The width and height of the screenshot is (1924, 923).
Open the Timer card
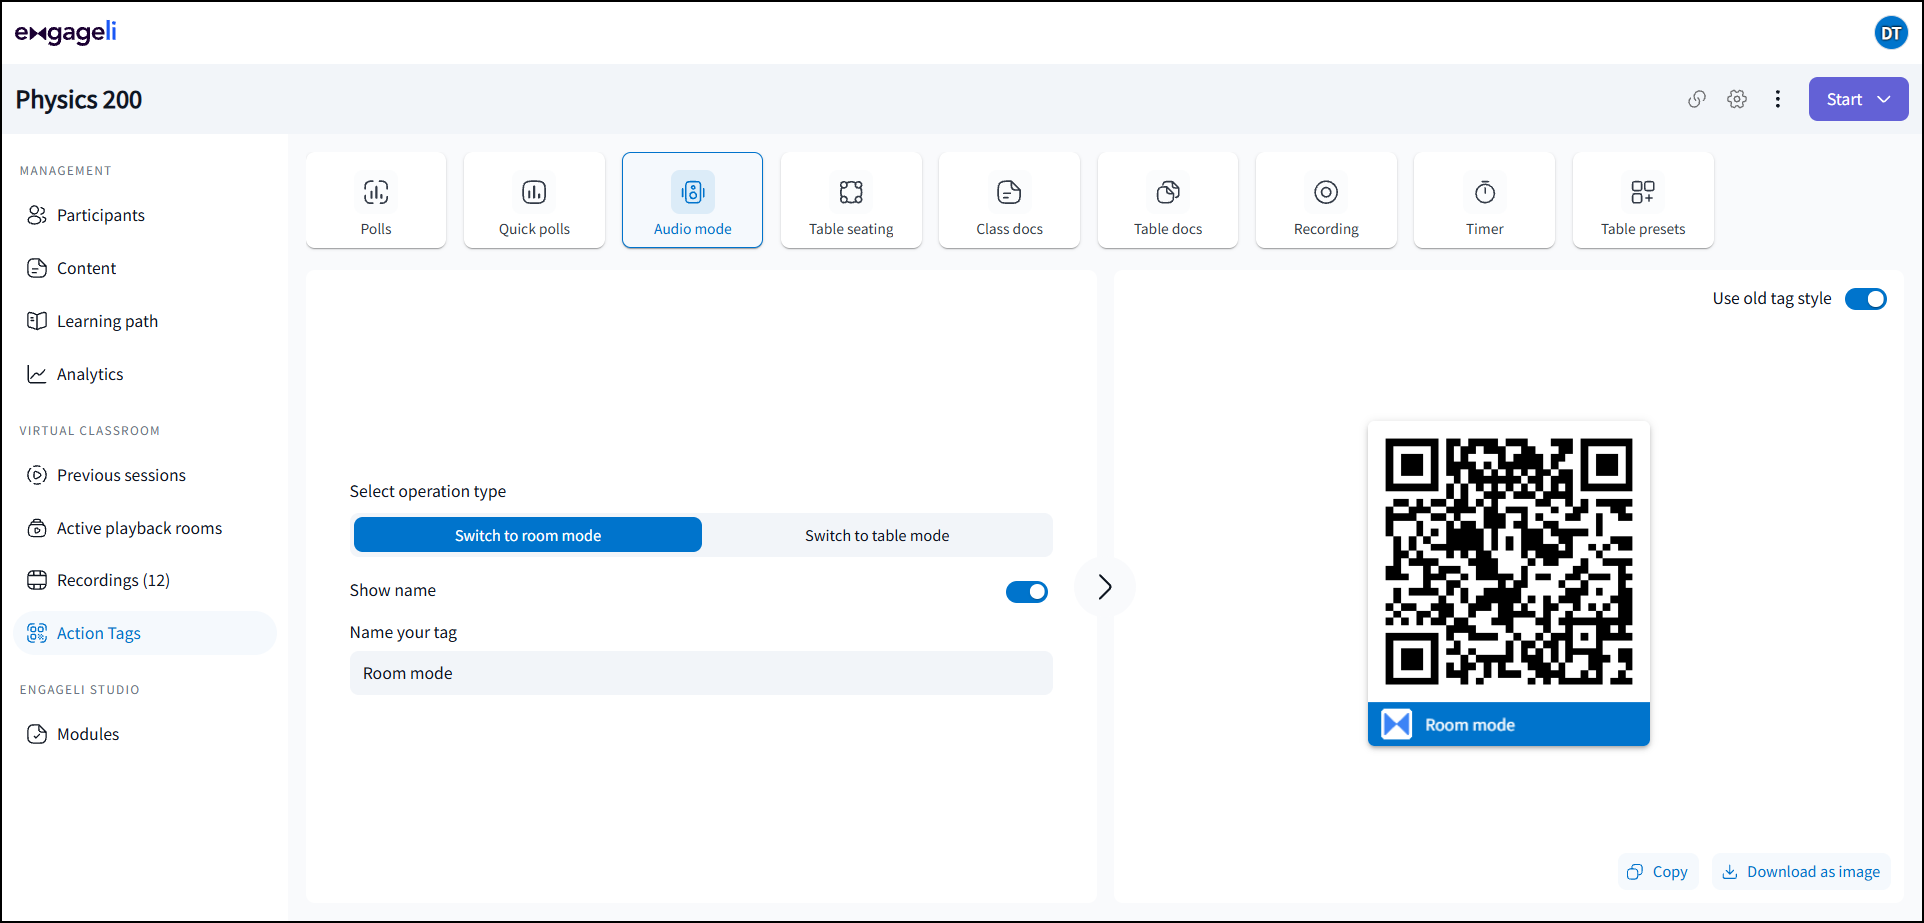click(1484, 200)
